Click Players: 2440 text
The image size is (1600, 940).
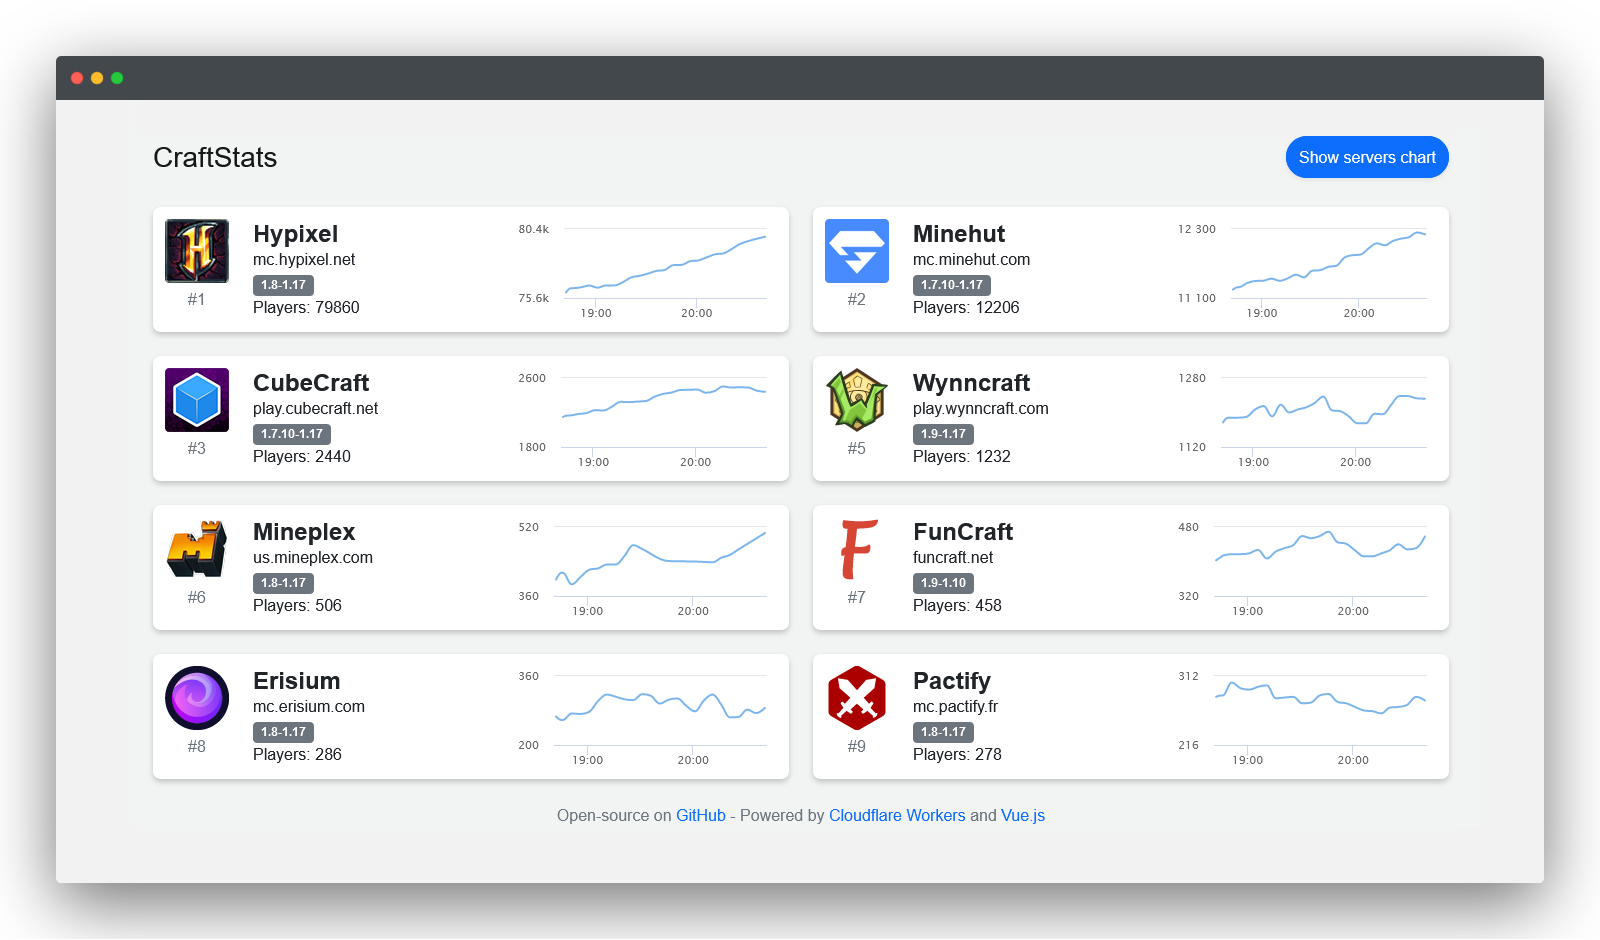coord(302,457)
